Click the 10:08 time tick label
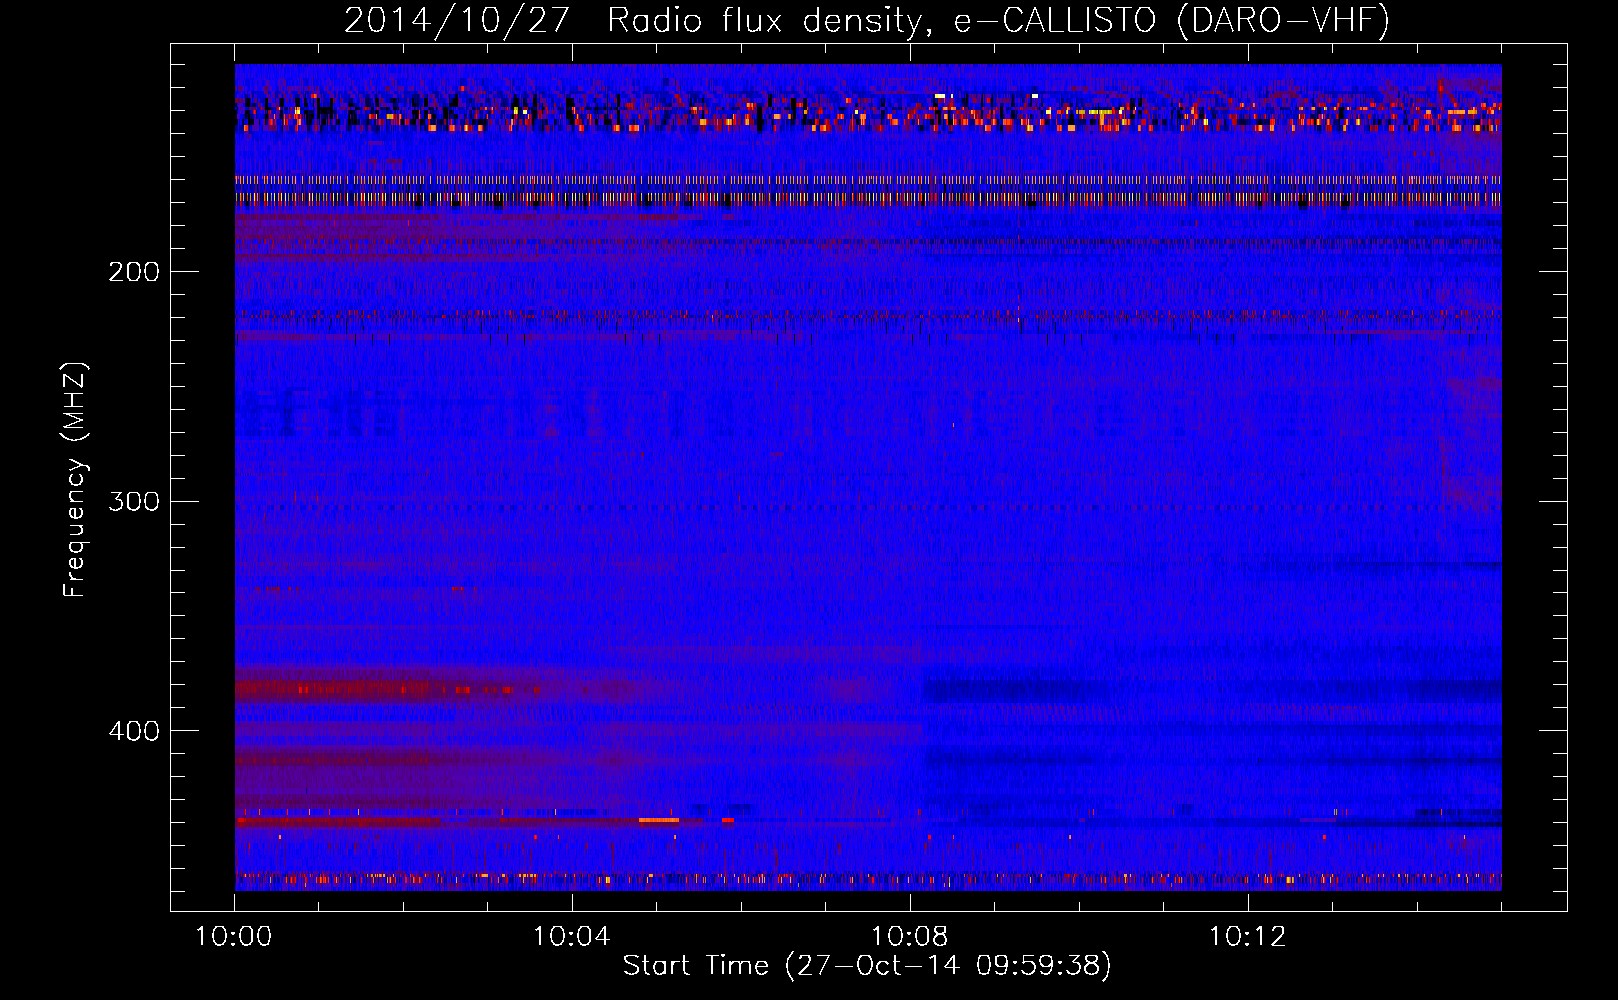 pos(910,937)
